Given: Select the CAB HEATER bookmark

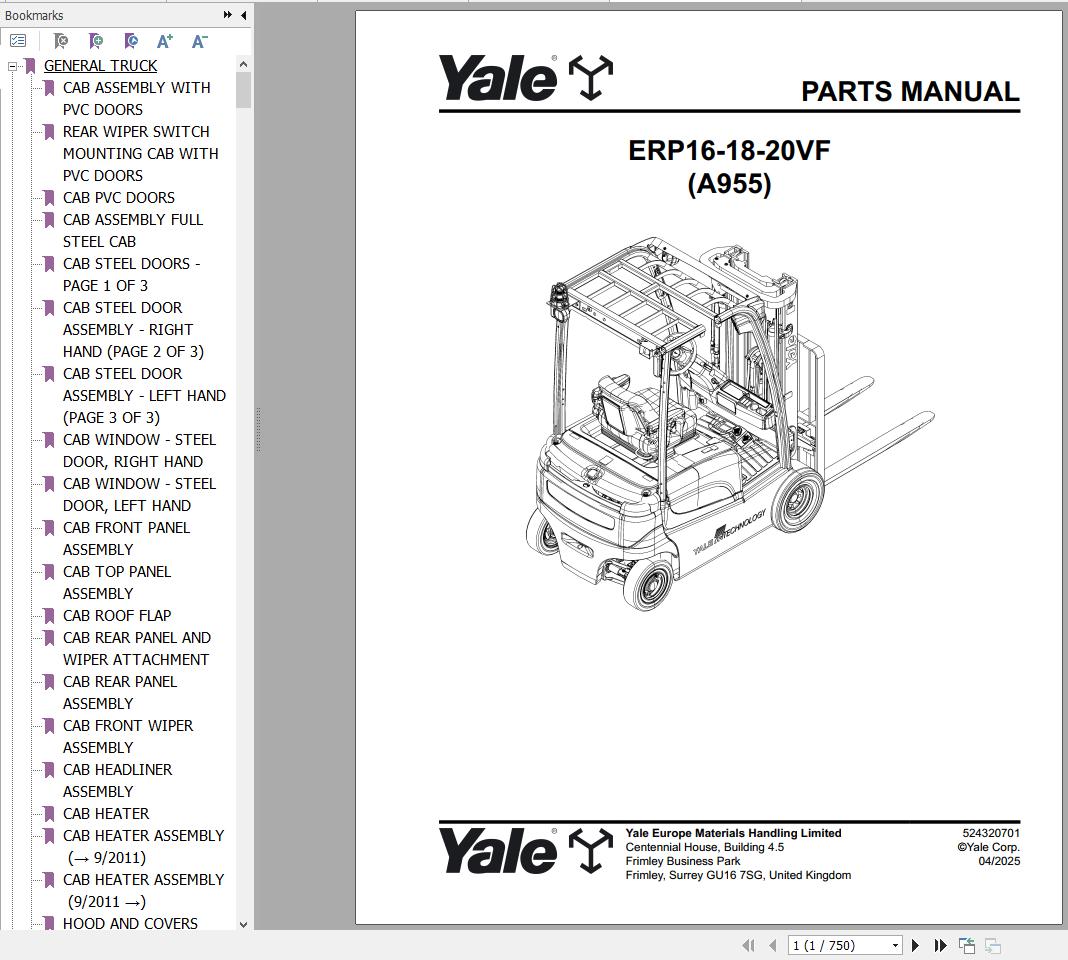Looking at the screenshot, I should (x=106, y=813).
